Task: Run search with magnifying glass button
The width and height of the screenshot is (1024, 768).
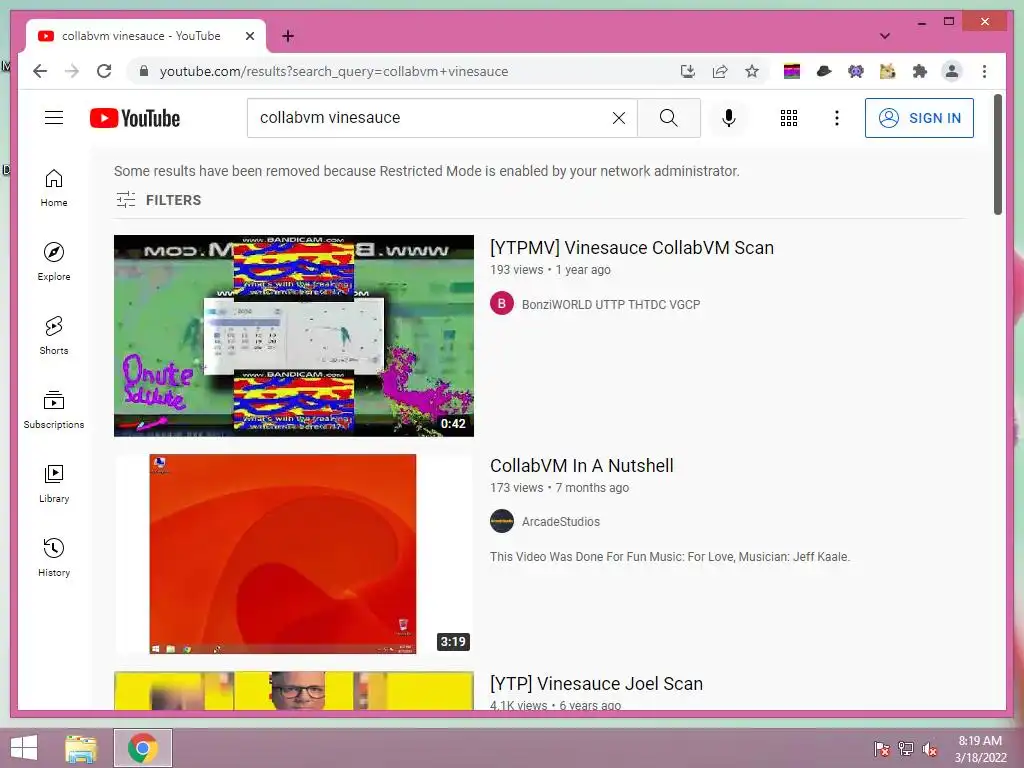Action: 669,118
